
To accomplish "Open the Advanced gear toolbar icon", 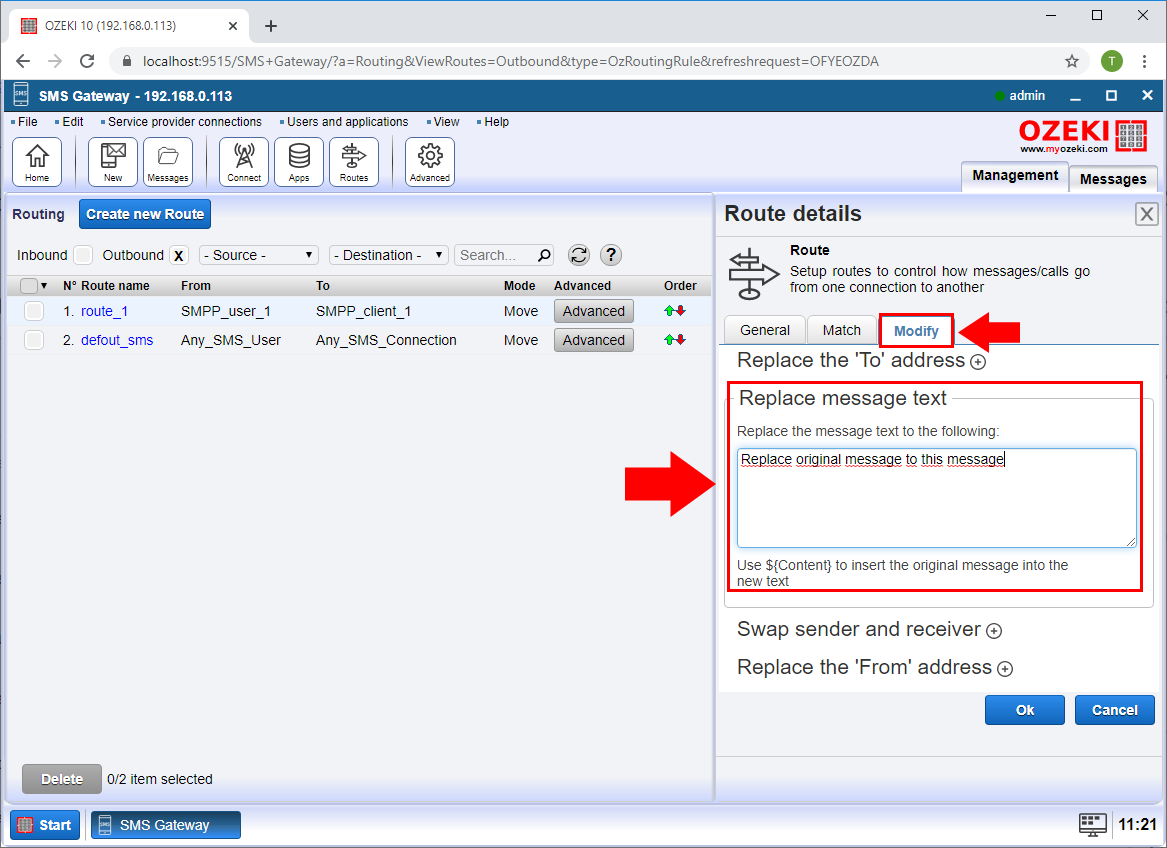I will 430,162.
